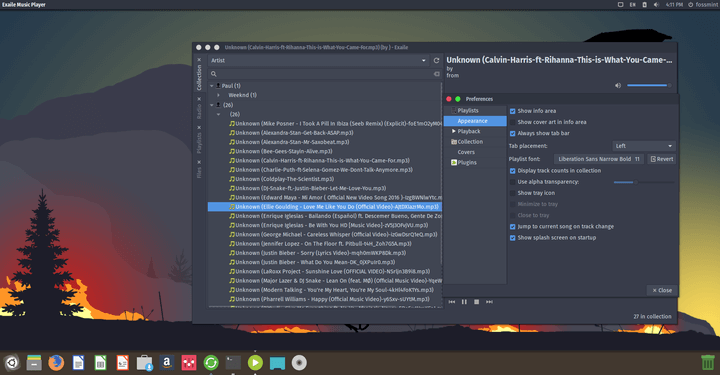Mute audio via the speaker icon beside volume slider
Image resolution: width=720 pixels, height=375 pixels.
[618, 85]
